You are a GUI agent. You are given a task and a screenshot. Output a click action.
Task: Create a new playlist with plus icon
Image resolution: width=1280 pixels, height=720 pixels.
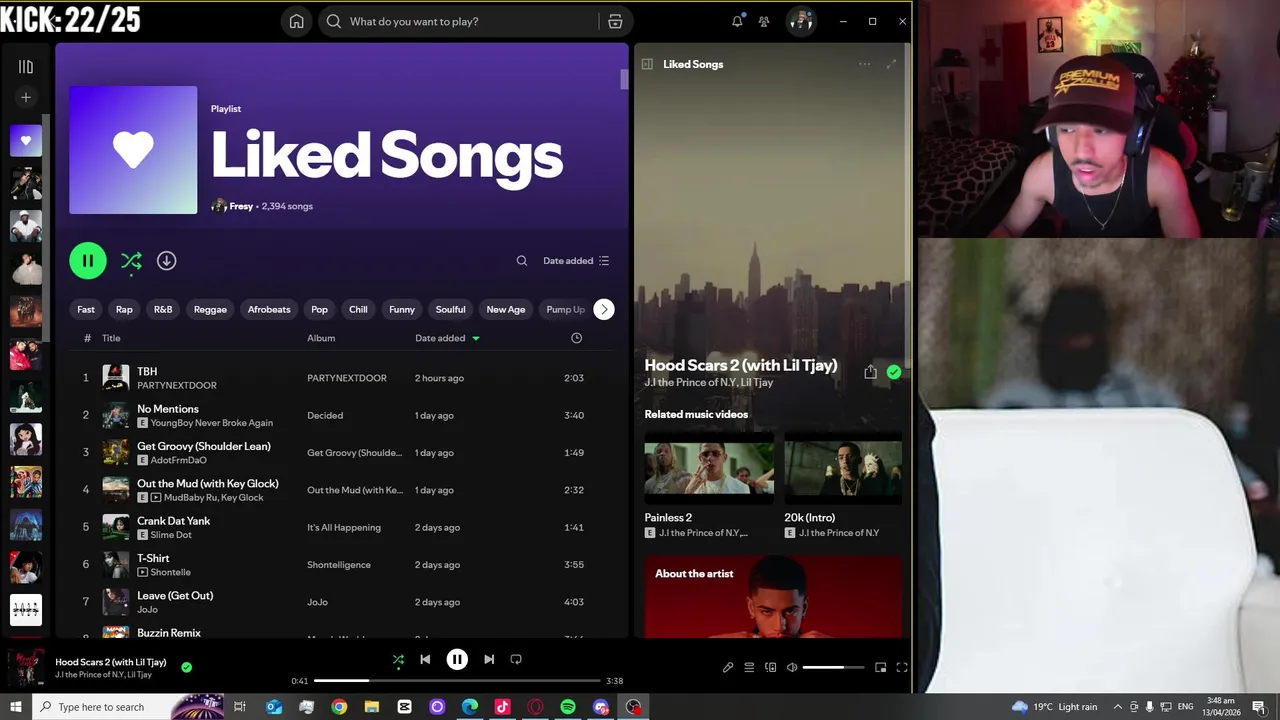[x=26, y=97]
